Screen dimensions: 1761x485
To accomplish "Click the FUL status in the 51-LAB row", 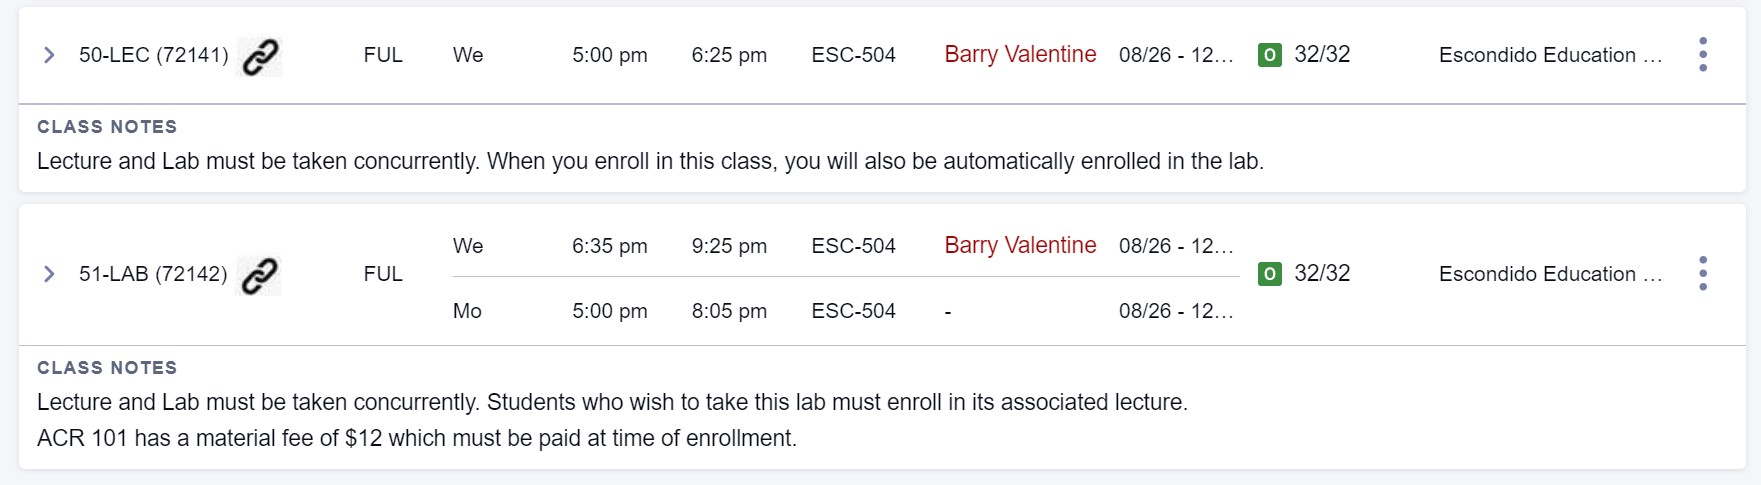I will tap(383, 274).
